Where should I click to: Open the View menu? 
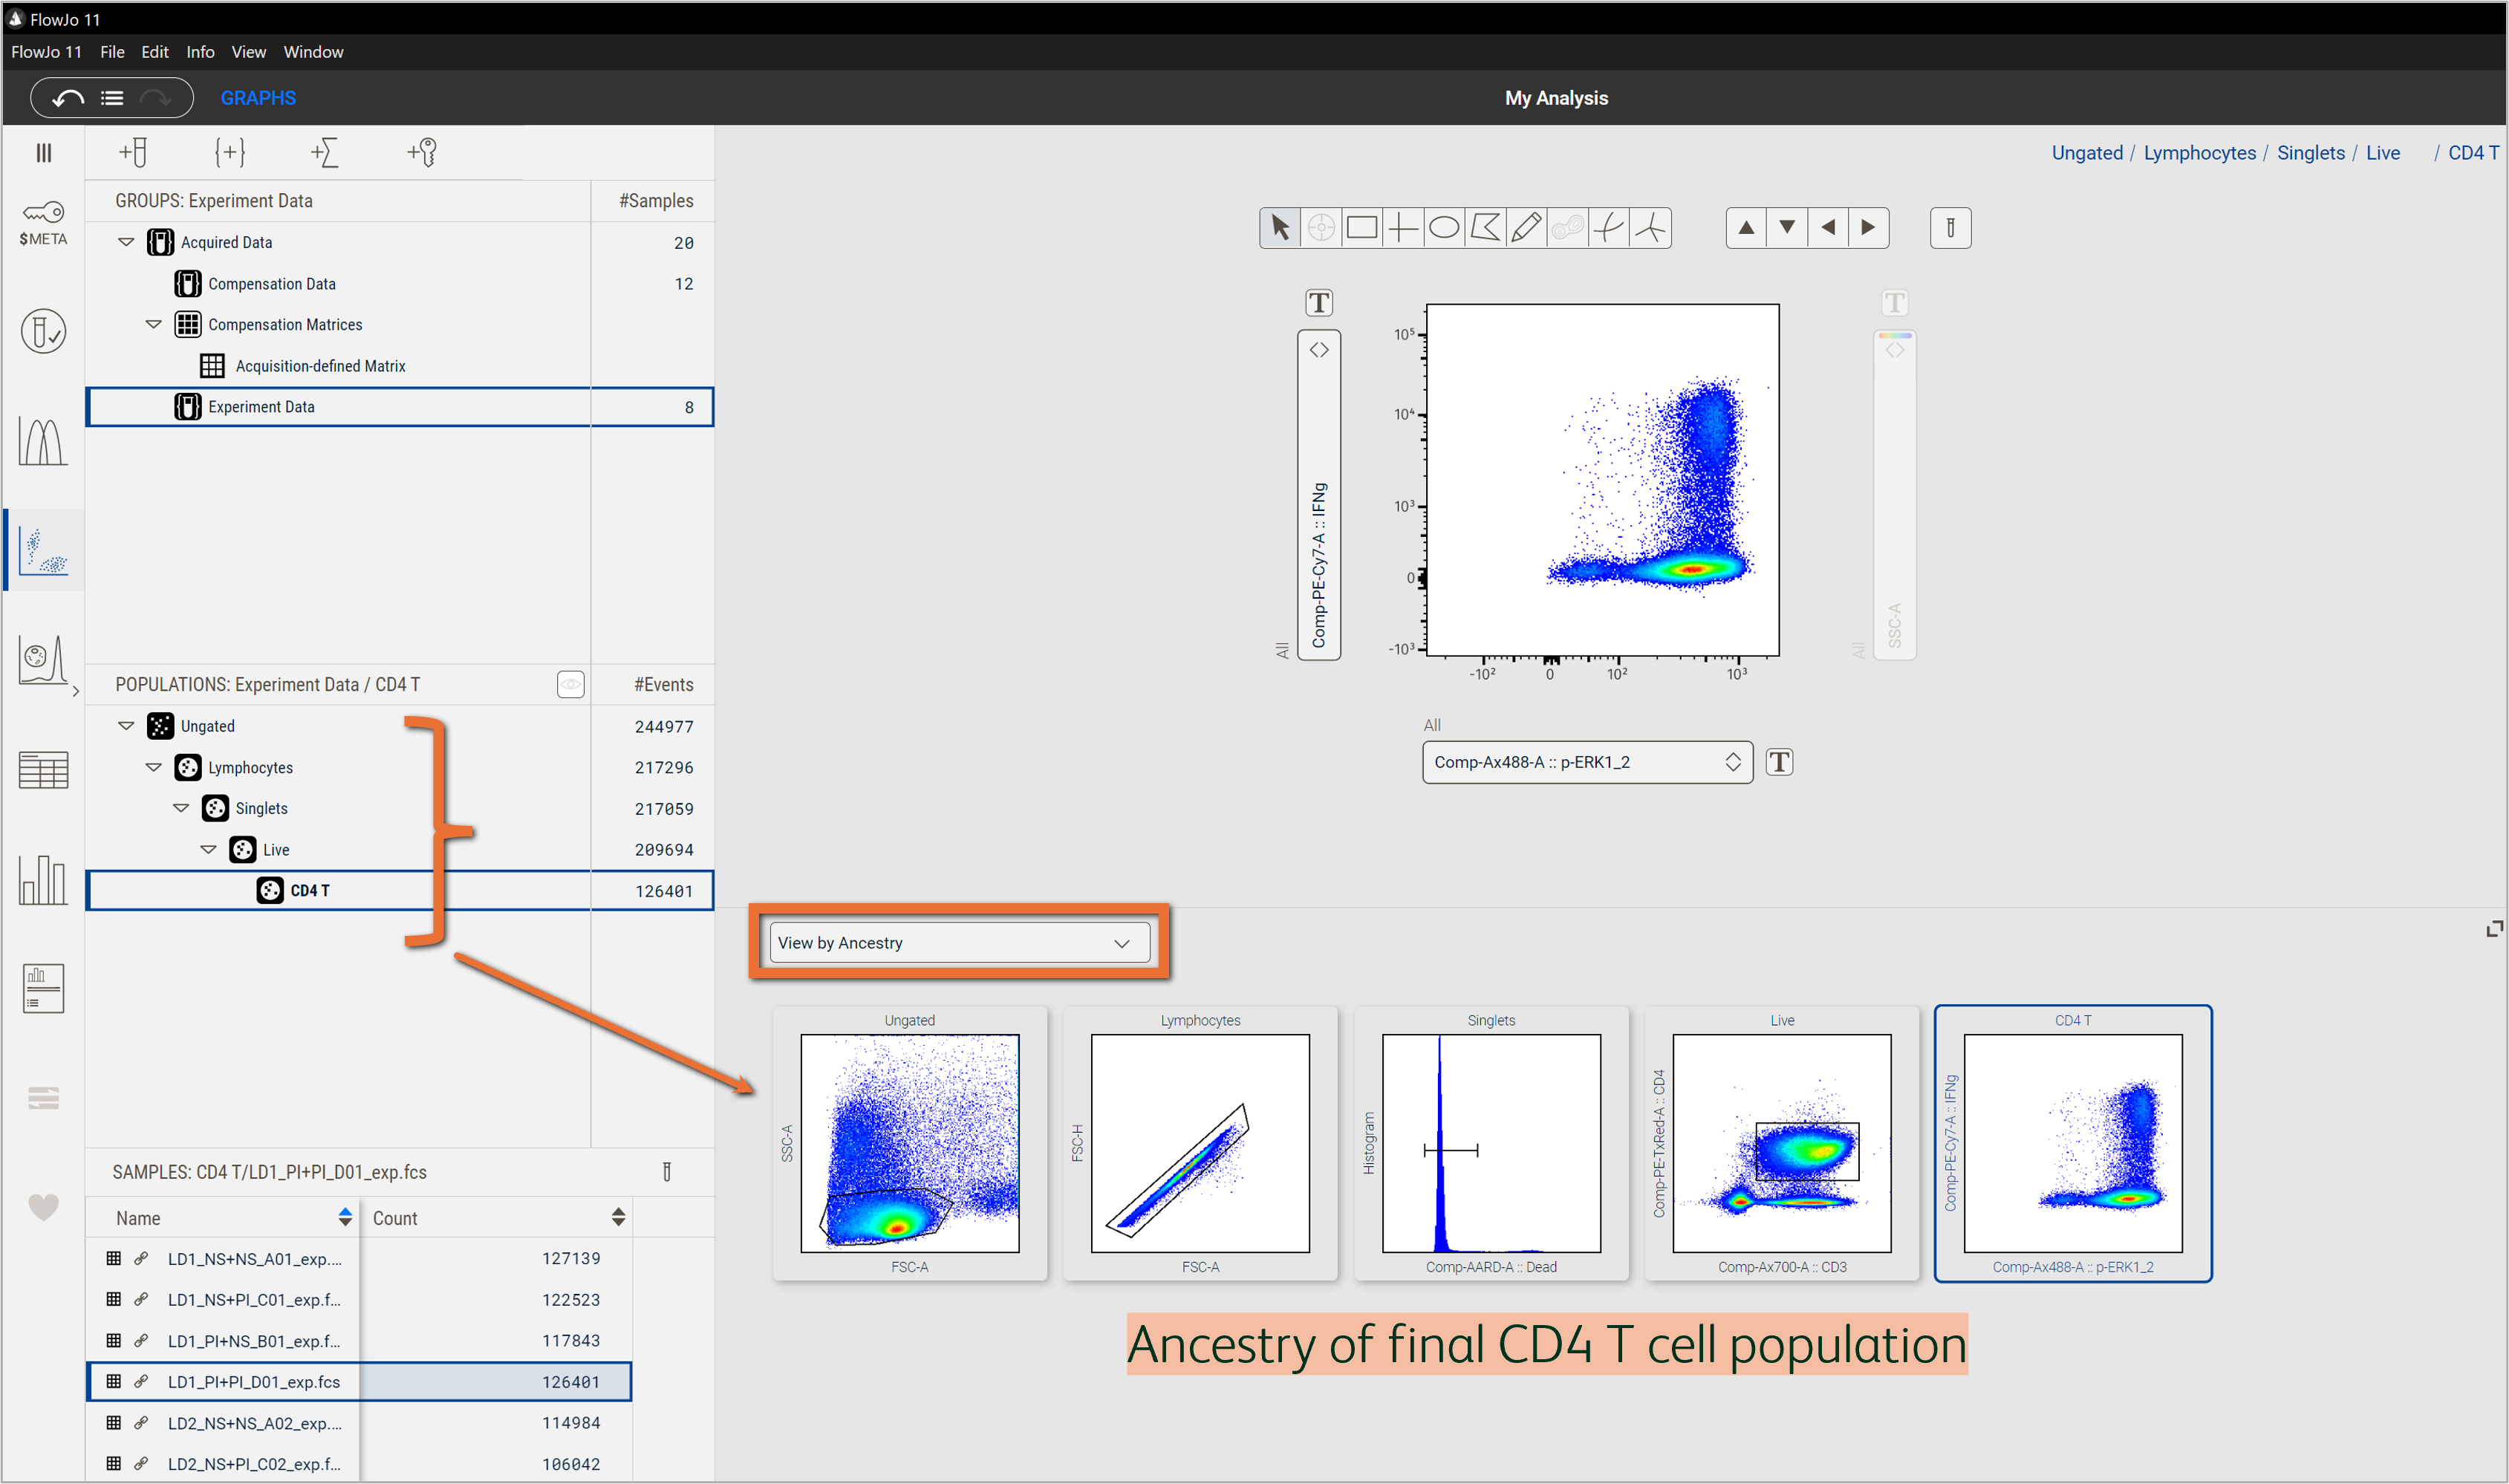pos(249,52)
